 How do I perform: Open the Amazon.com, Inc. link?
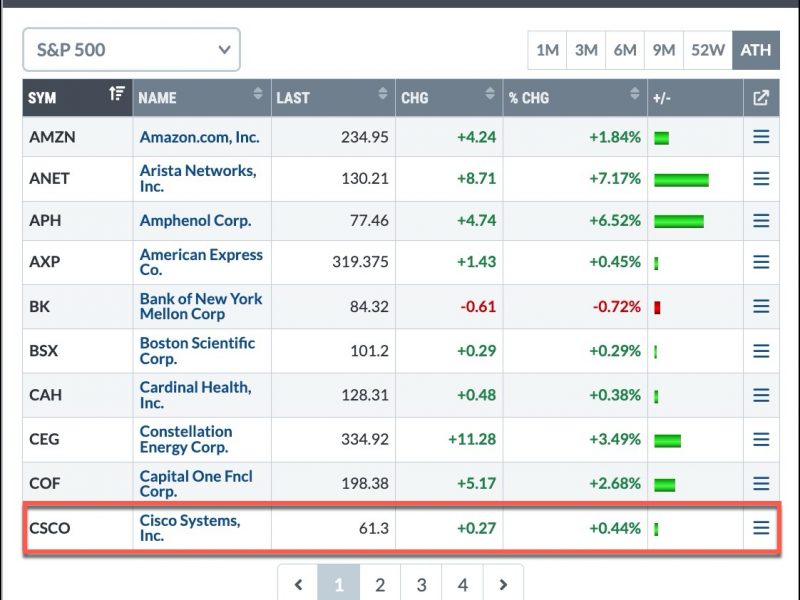point(199,137)
